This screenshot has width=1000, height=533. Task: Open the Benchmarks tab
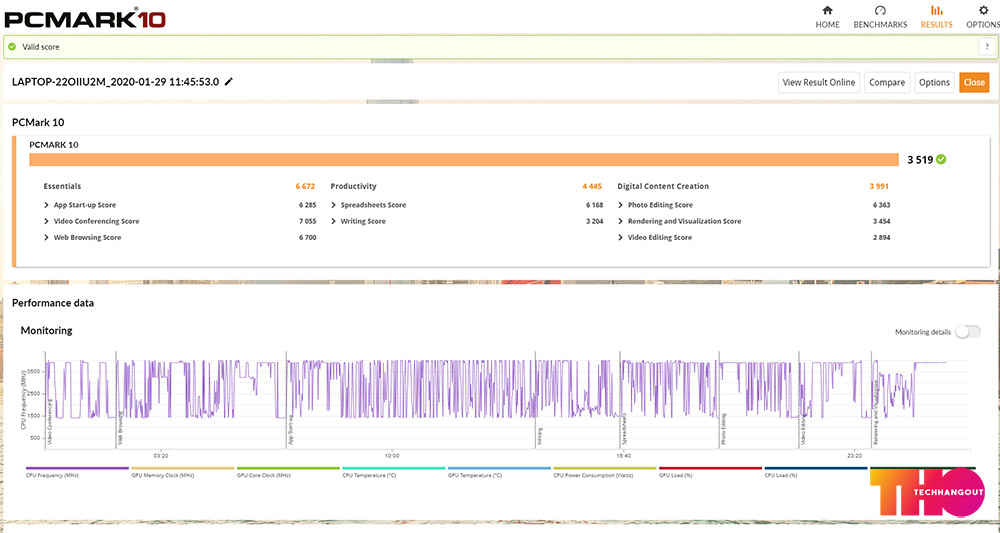point(880,17)
